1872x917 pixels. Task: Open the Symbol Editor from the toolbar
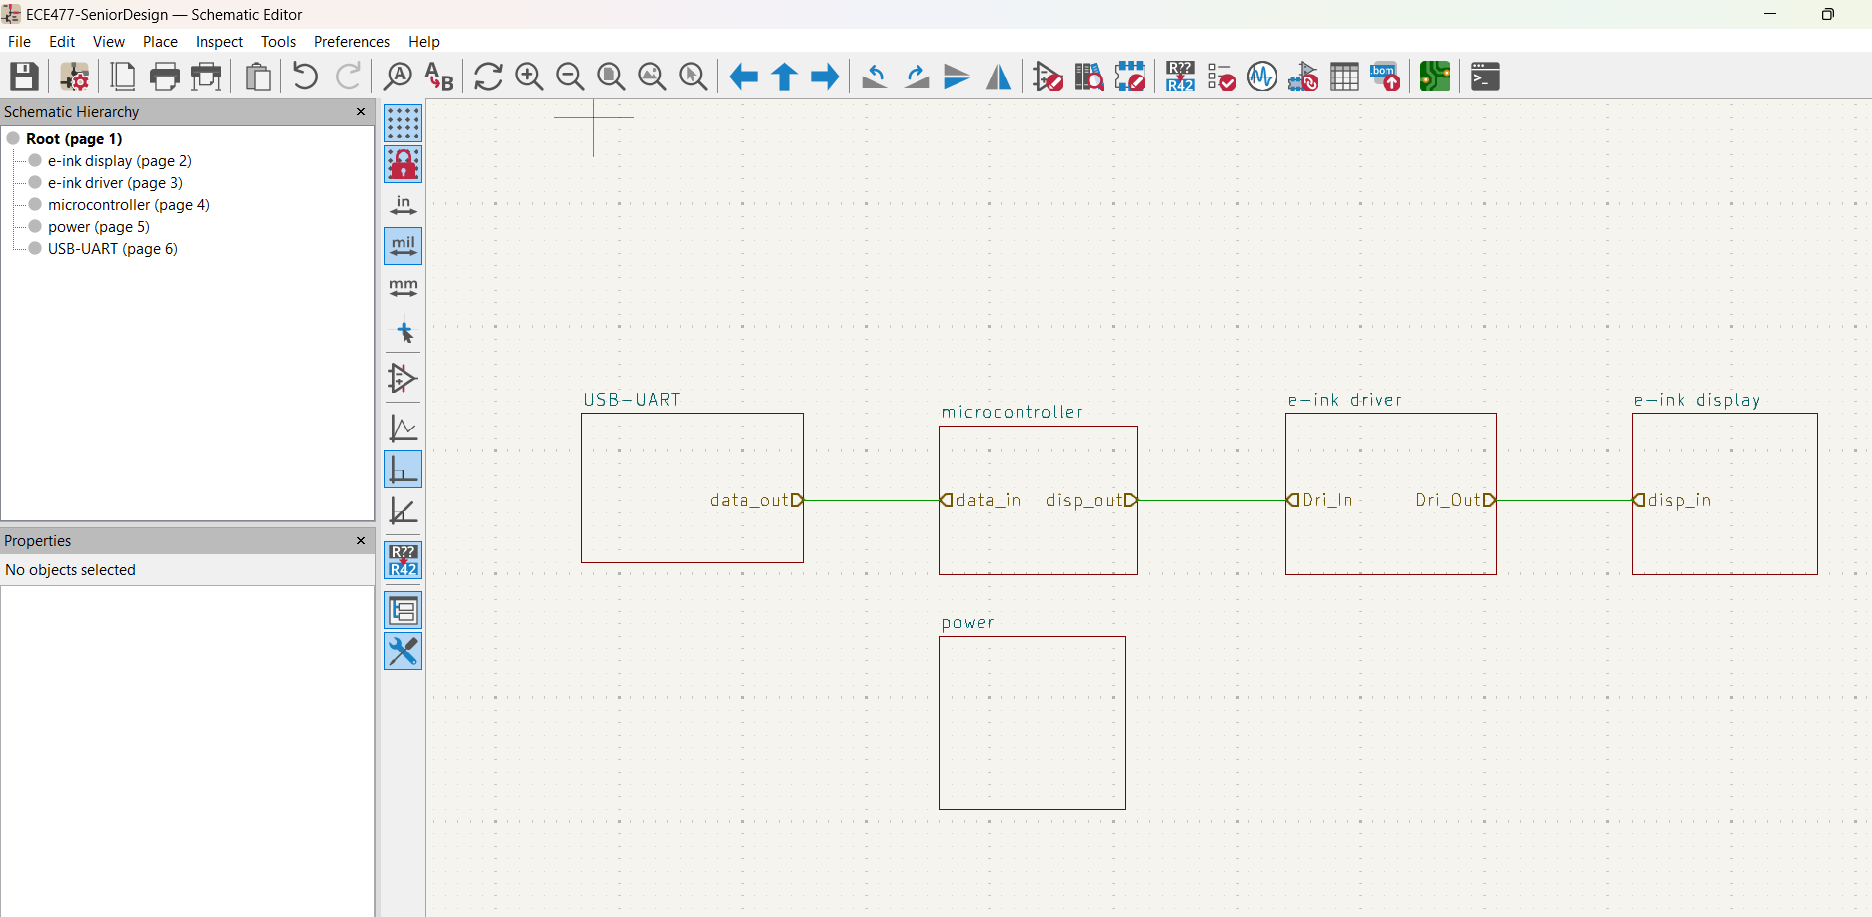click(1047, 77)
